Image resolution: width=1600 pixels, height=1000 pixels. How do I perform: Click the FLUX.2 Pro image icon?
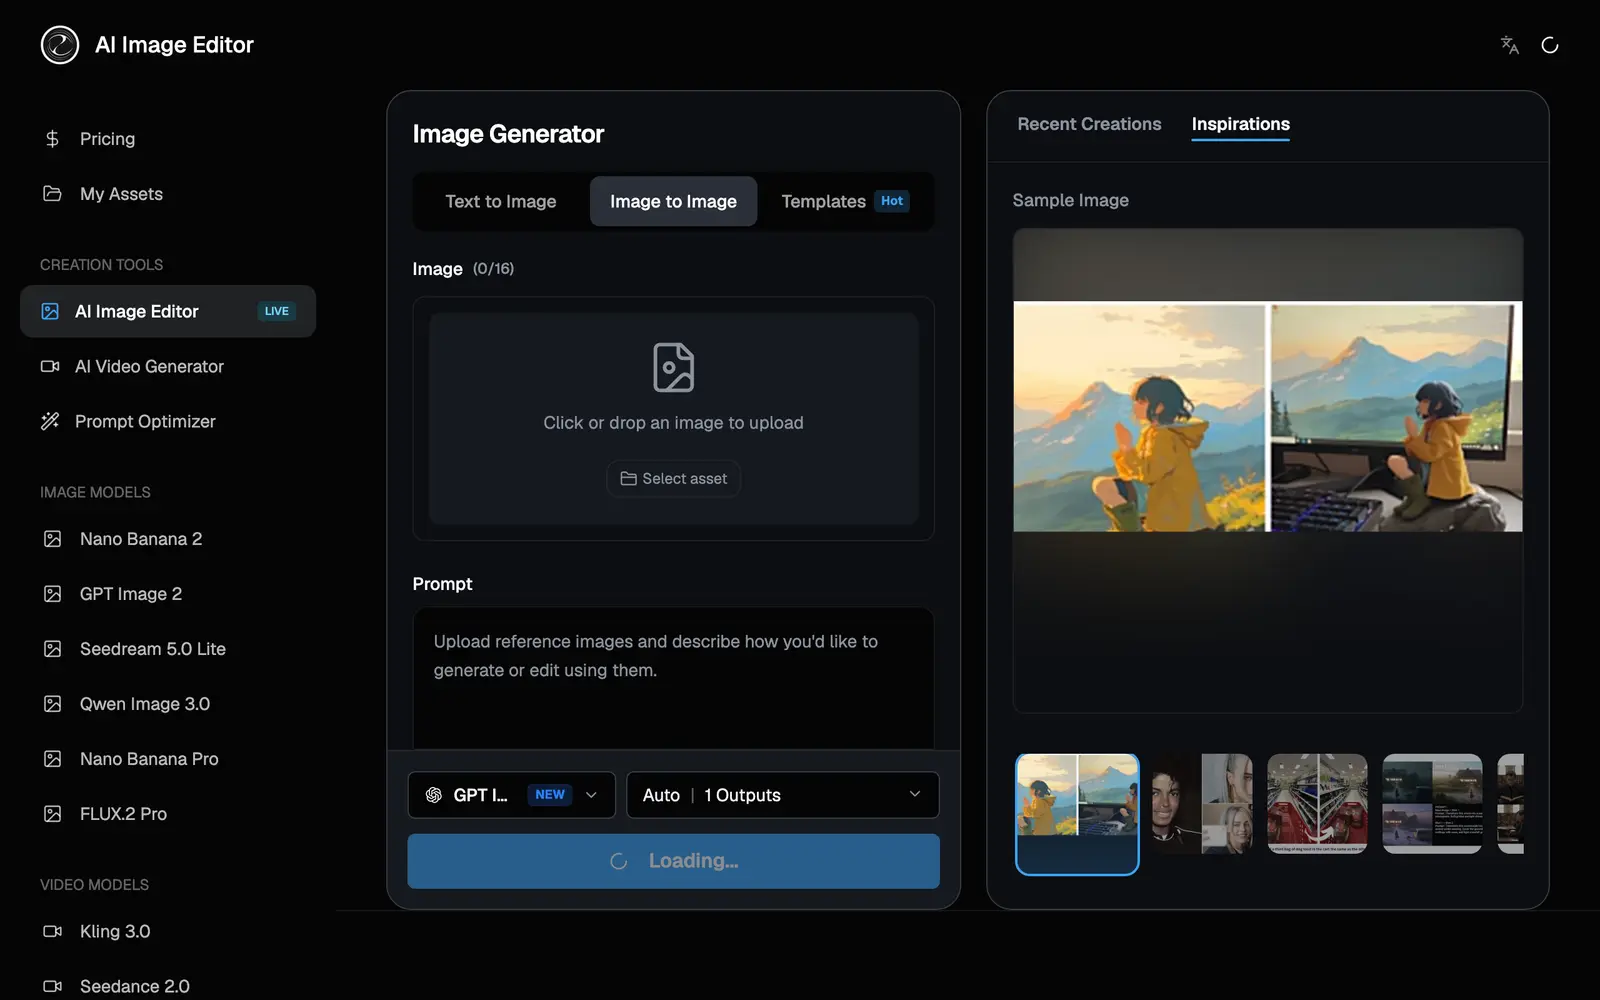[53, 814]
